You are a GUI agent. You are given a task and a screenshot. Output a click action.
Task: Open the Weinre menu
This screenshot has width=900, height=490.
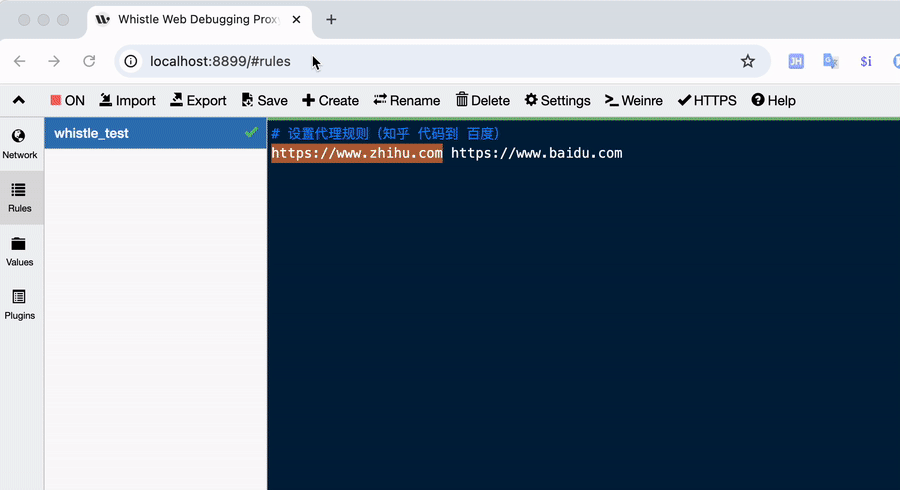[x=634, y=100]
